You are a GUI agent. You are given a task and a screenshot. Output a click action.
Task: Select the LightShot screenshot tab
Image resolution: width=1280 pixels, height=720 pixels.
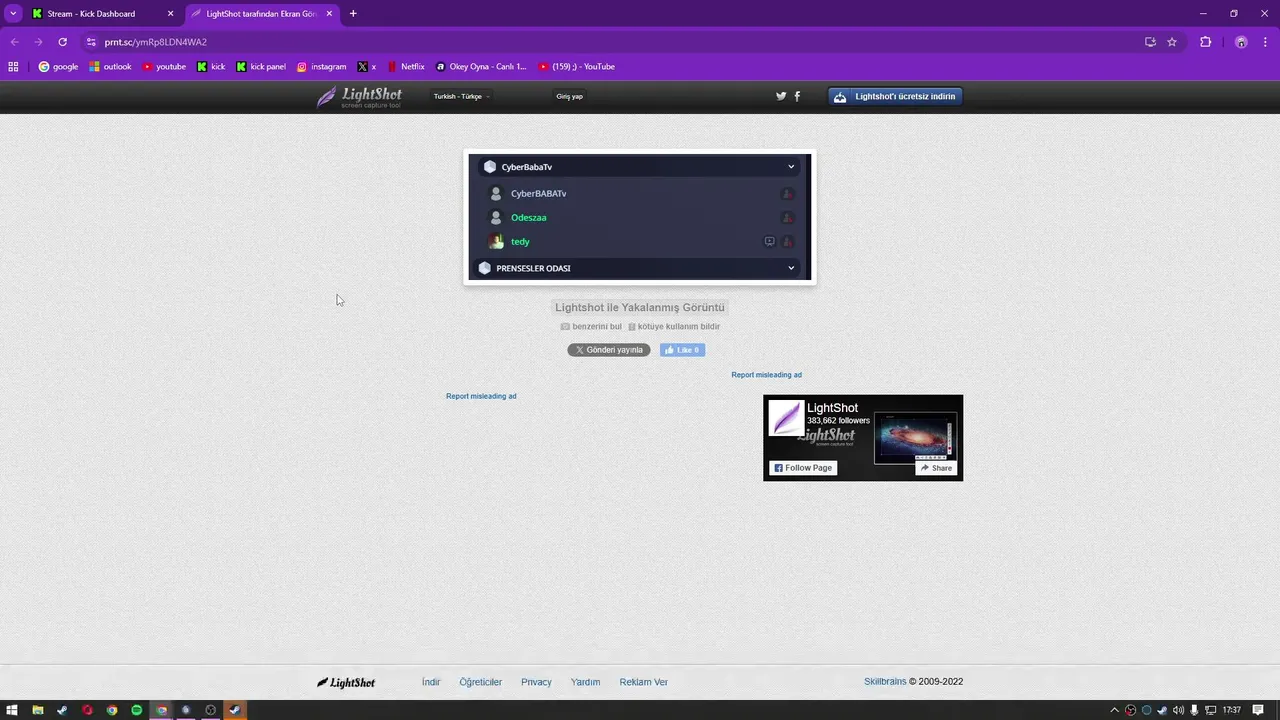(262, 14)
